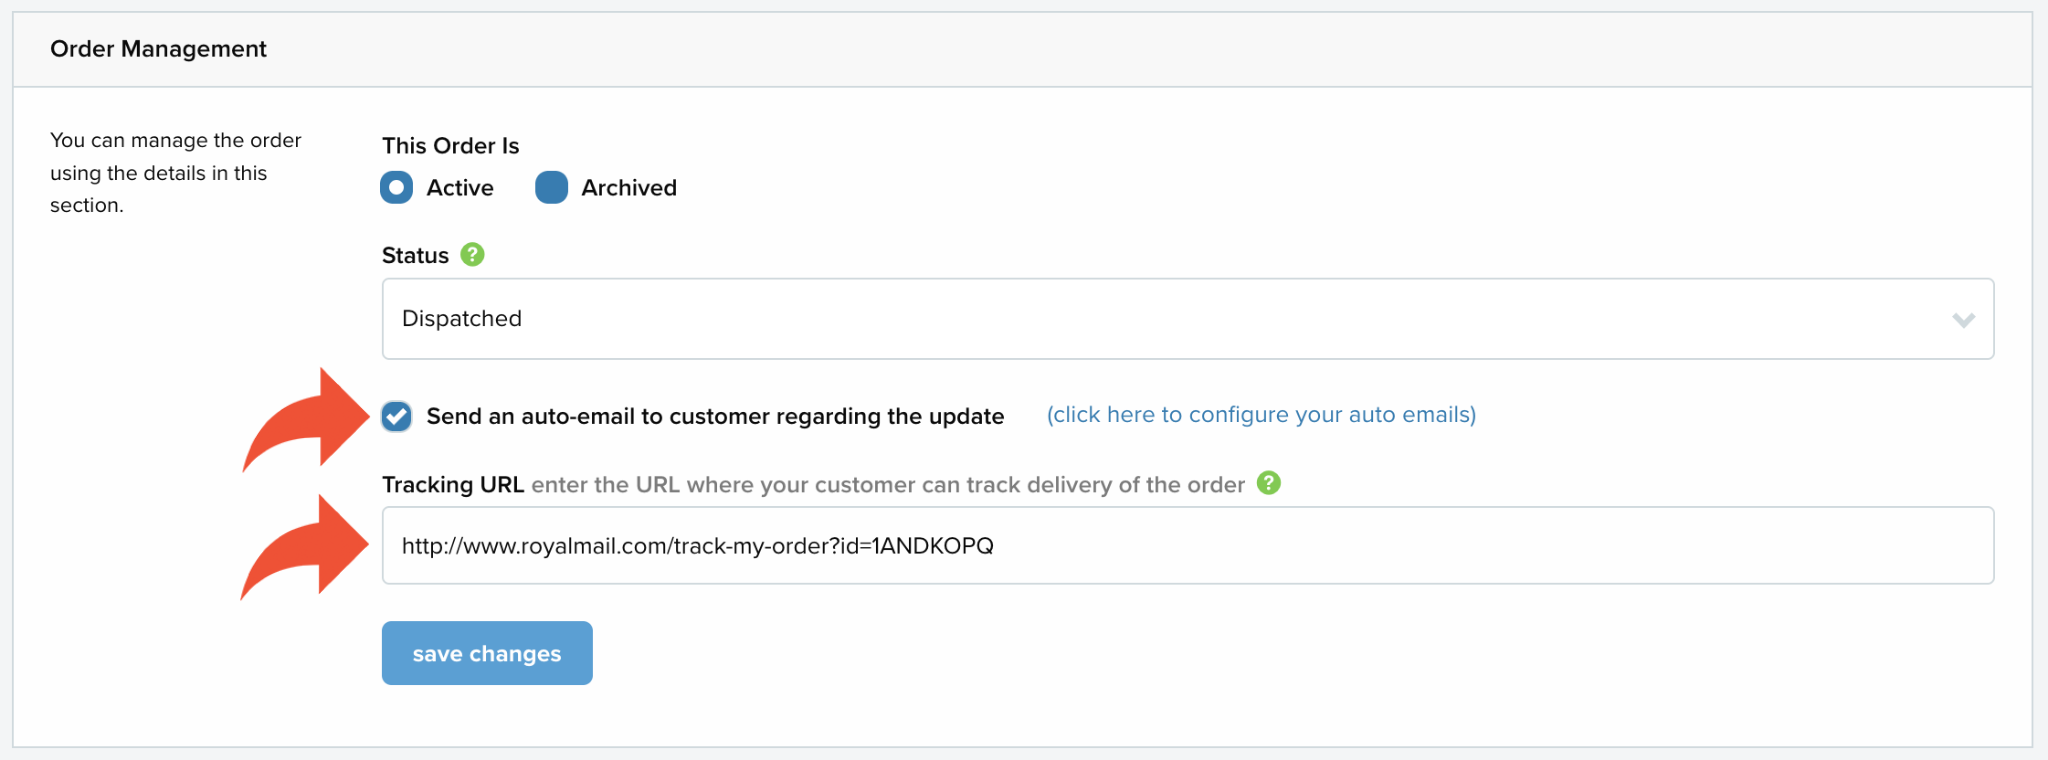Click the 'Status' field label text
Image resolution: width=2048 pixels, height=760 pixels.
[415, 256]
